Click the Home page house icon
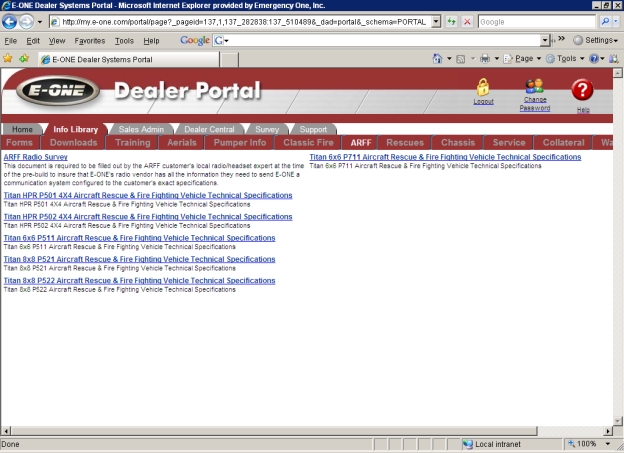The image size is (624, 453). [437, 59]
